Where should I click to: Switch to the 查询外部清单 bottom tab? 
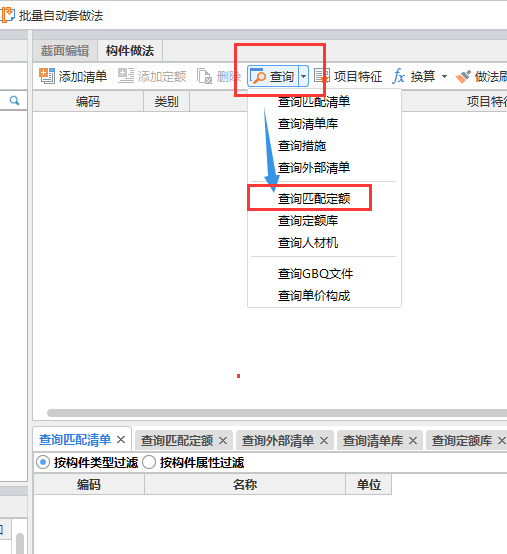click(278, 441)
